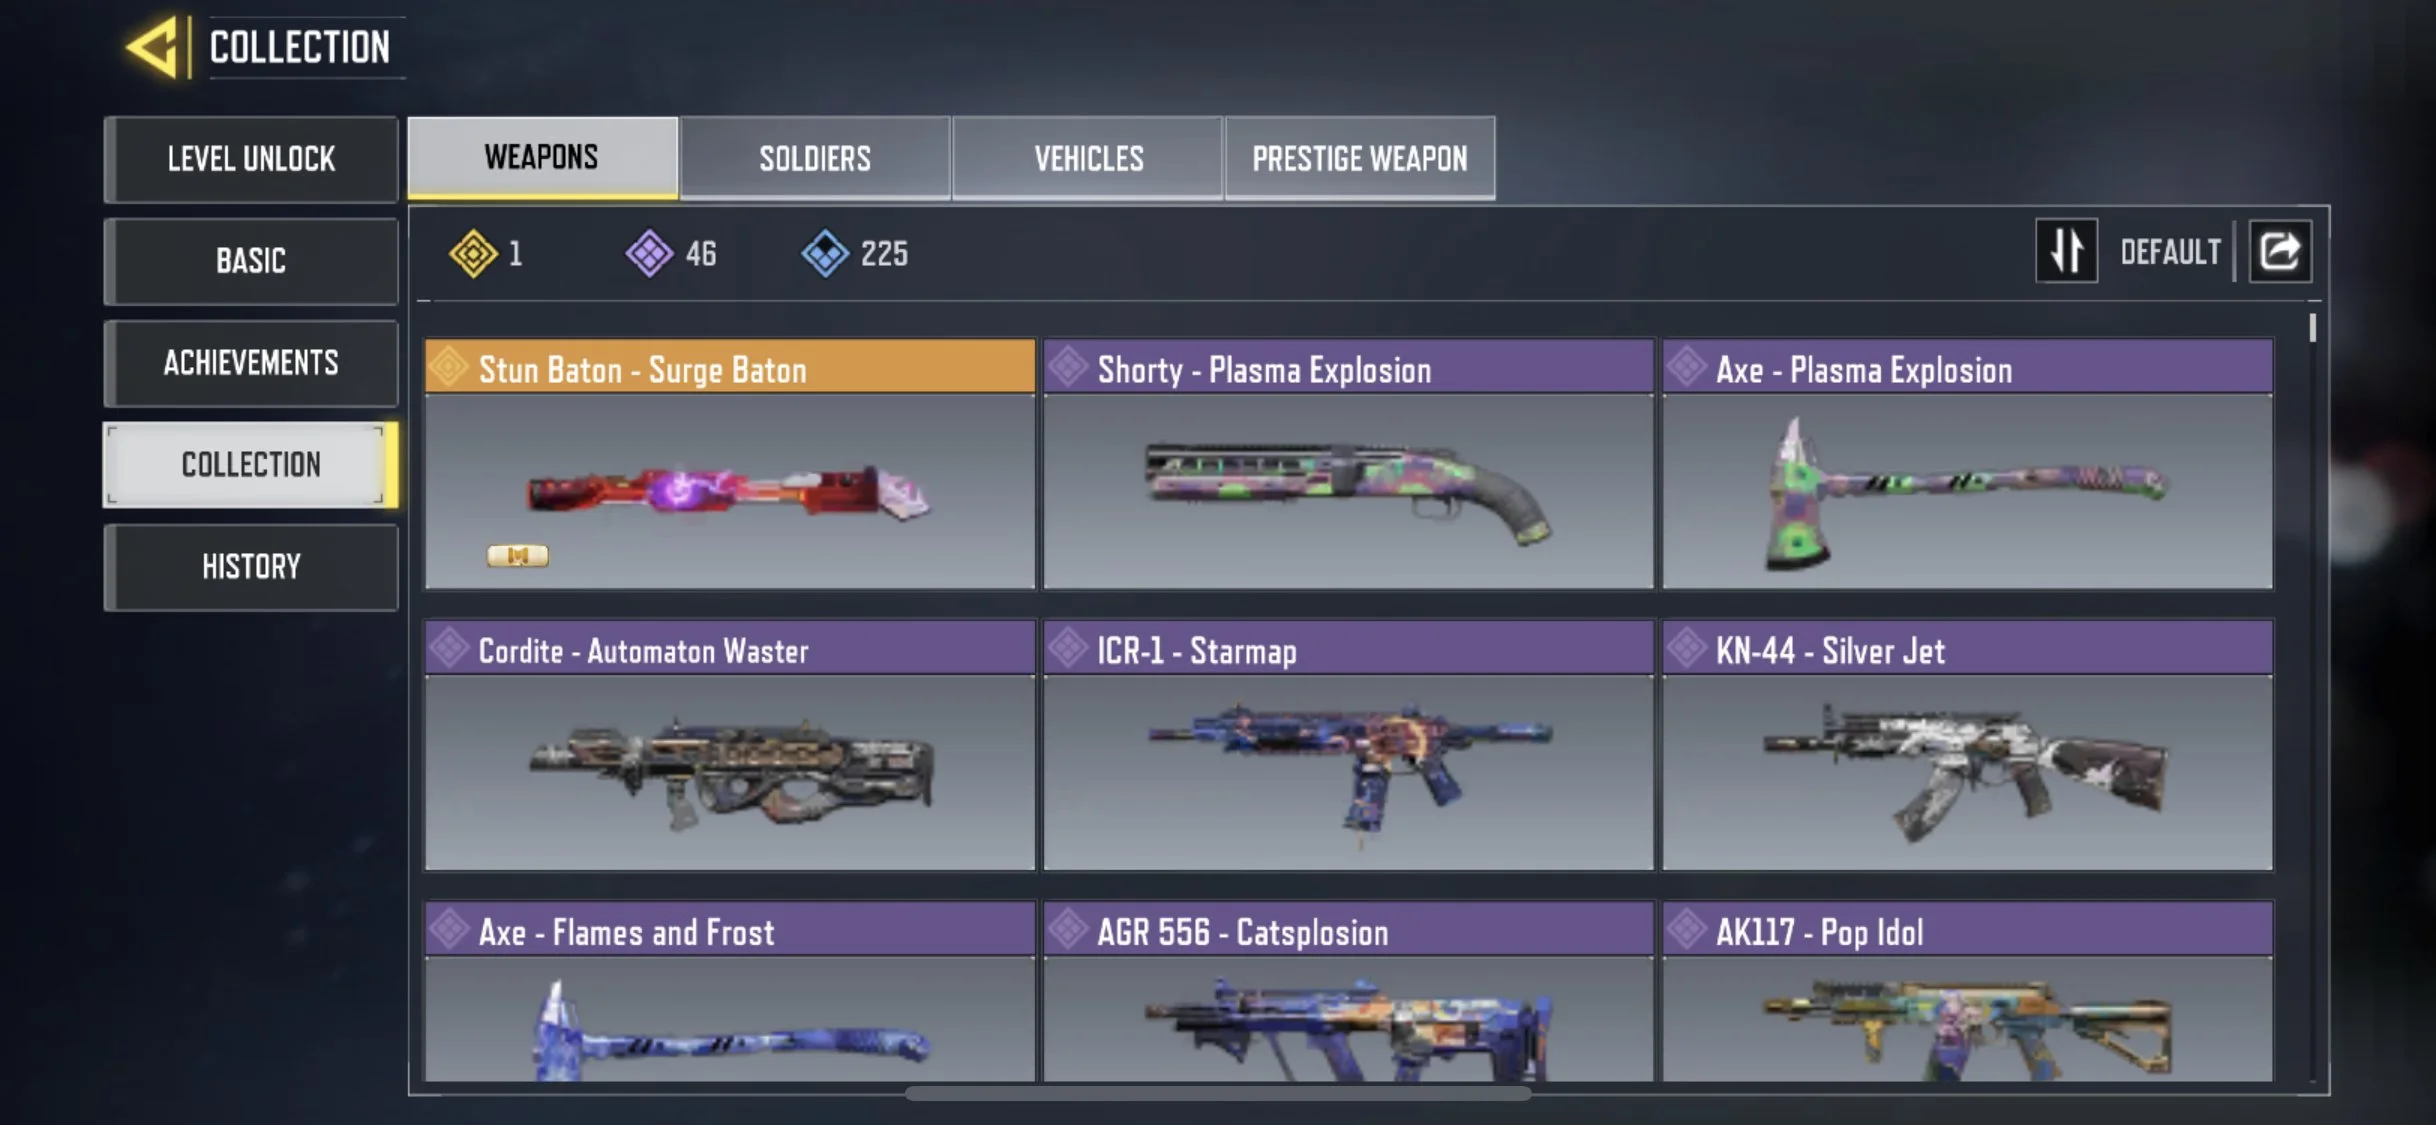Filter by legendary gold diamond icon
Viewport: 2436px width, 1125px height.
(x=473, y=253)
